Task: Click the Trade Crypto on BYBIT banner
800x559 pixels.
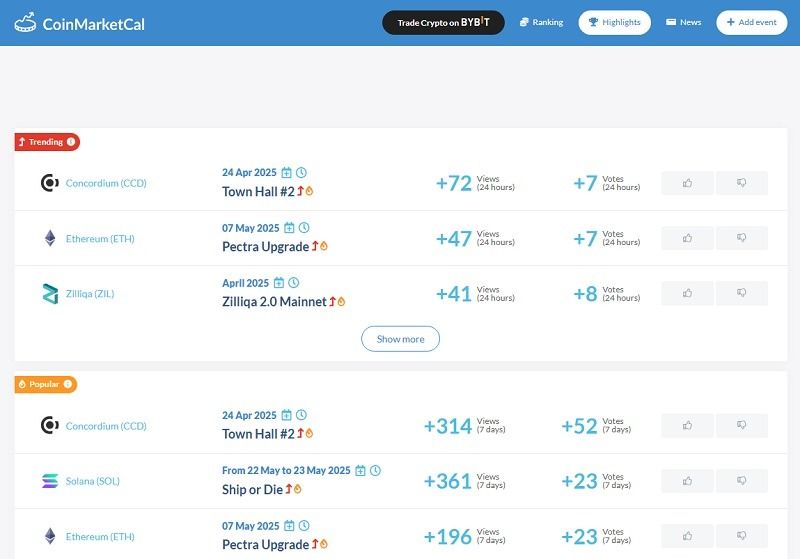Action: point(443,22)
